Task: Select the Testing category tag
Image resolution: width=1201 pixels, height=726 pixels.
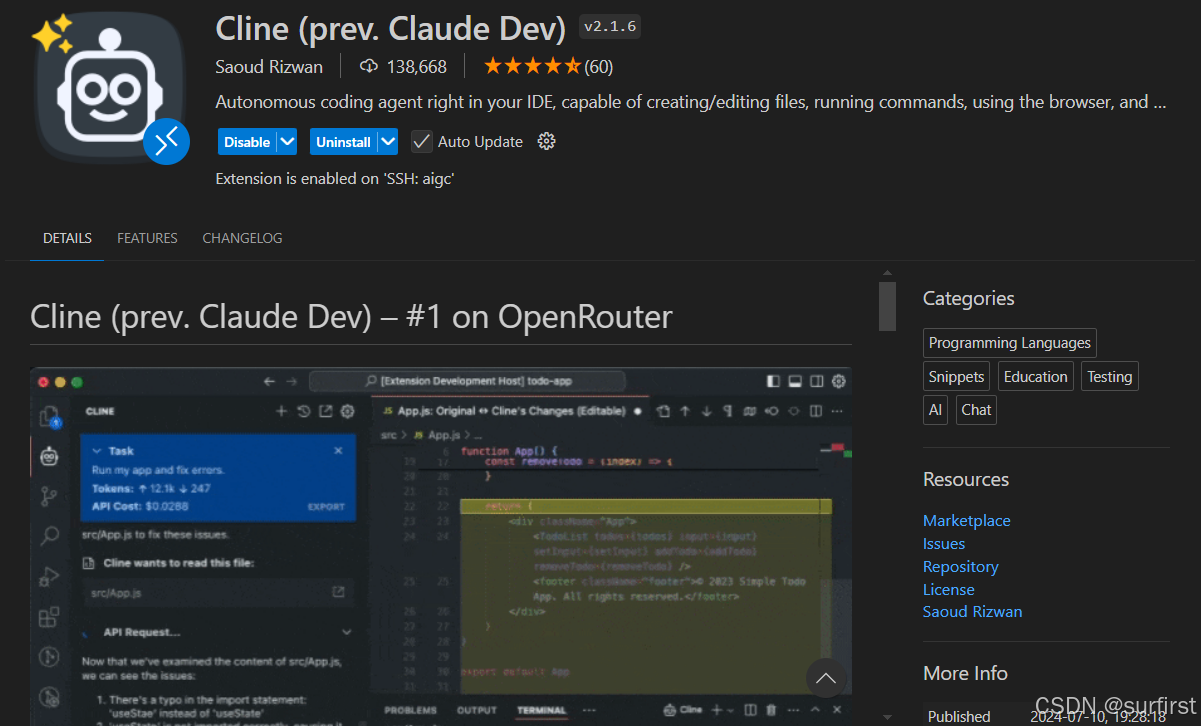Action: (1109, 376)
